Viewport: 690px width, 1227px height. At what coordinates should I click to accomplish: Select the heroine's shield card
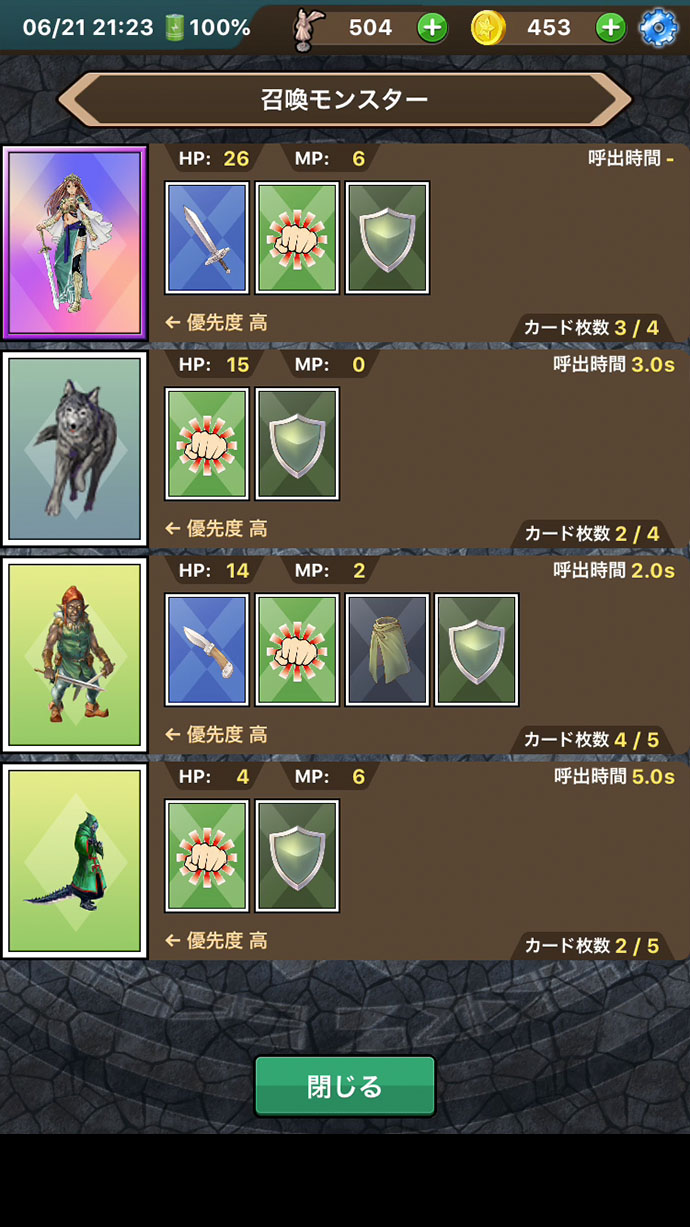click(387, 238)
